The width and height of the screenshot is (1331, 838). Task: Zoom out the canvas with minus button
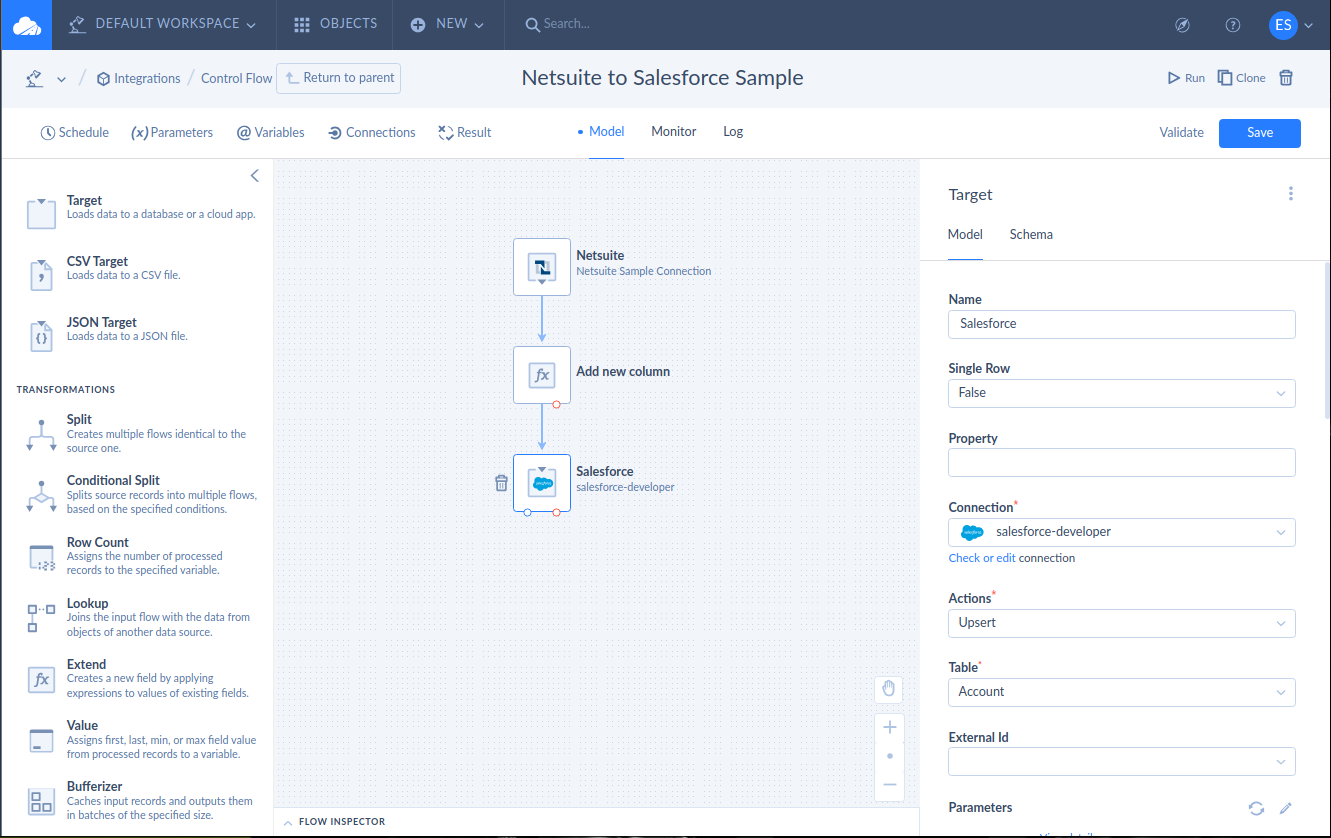pyautogui.click(x=889, y=785)
